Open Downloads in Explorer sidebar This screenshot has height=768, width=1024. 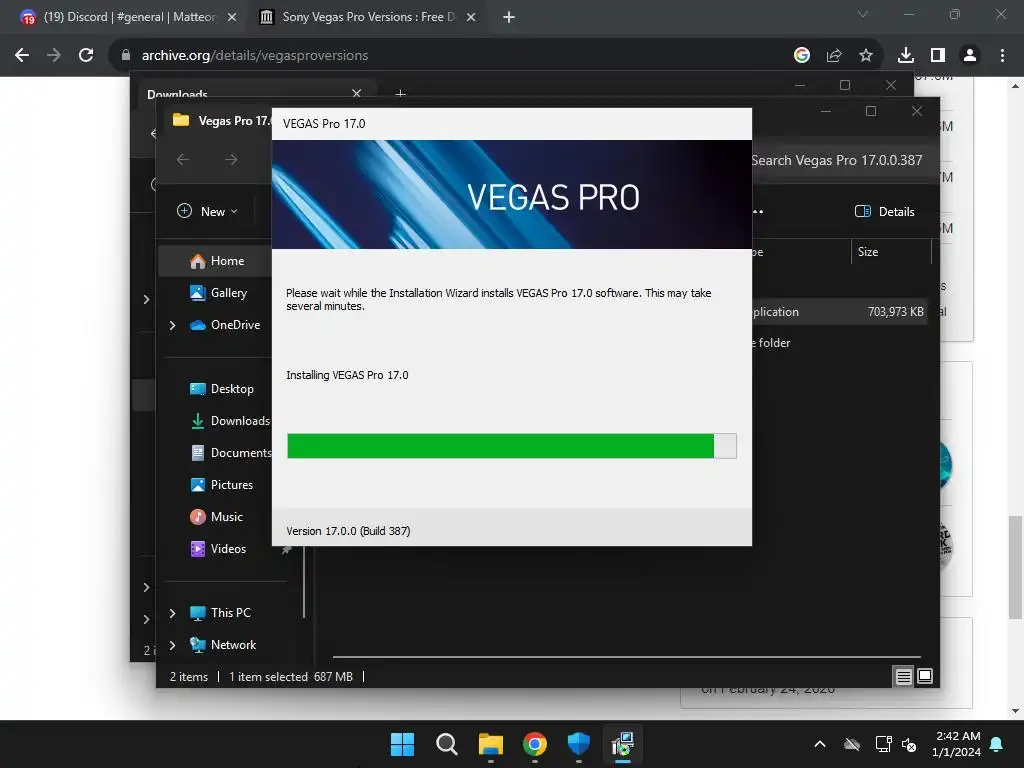[229, 421]
